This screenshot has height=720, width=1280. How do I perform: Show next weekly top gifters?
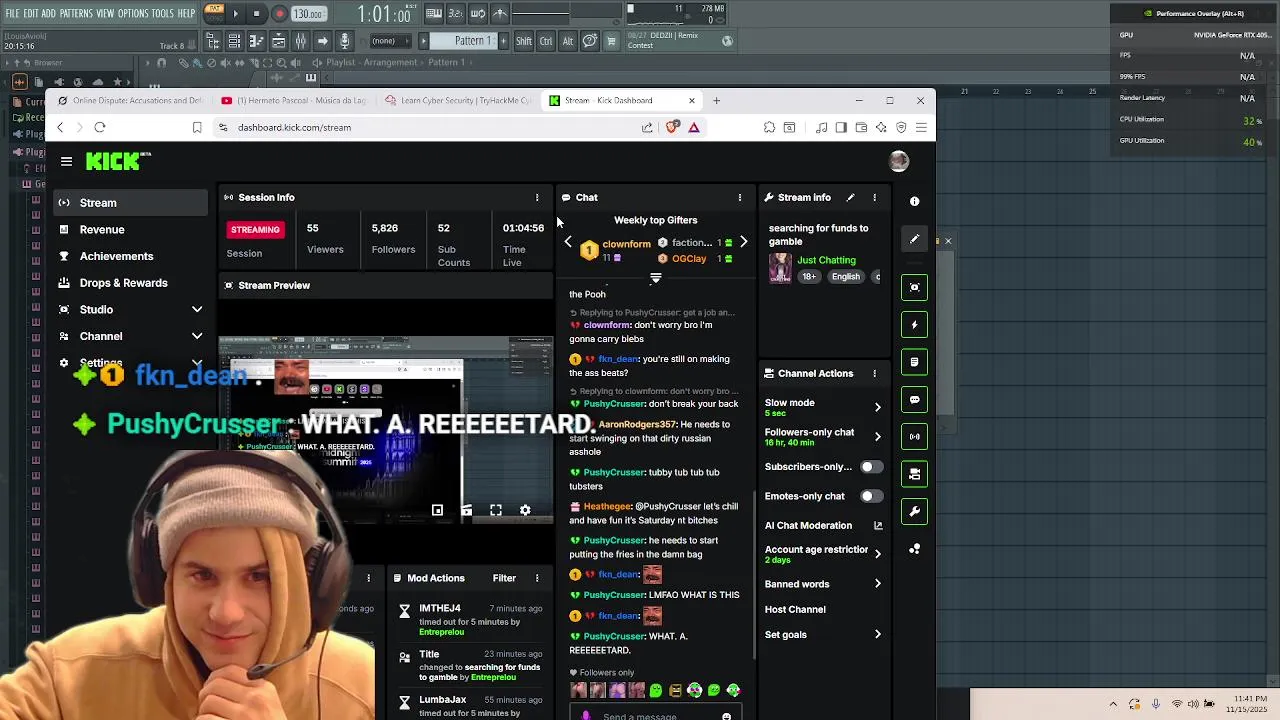743,242
